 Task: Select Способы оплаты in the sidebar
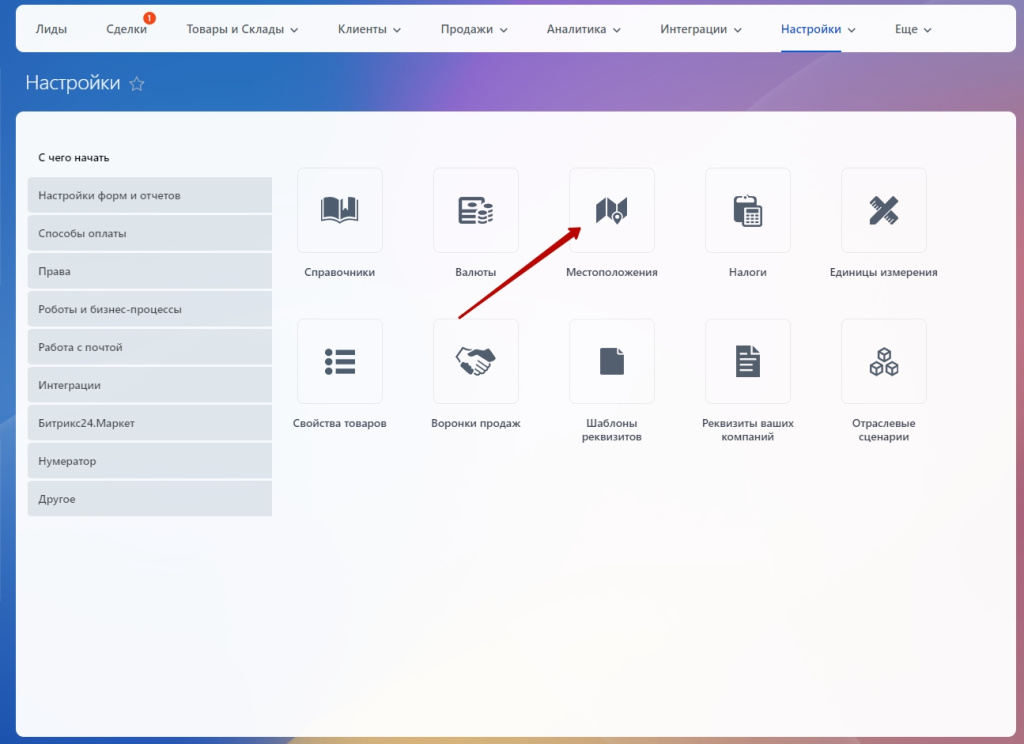click(x=150, y=233)
